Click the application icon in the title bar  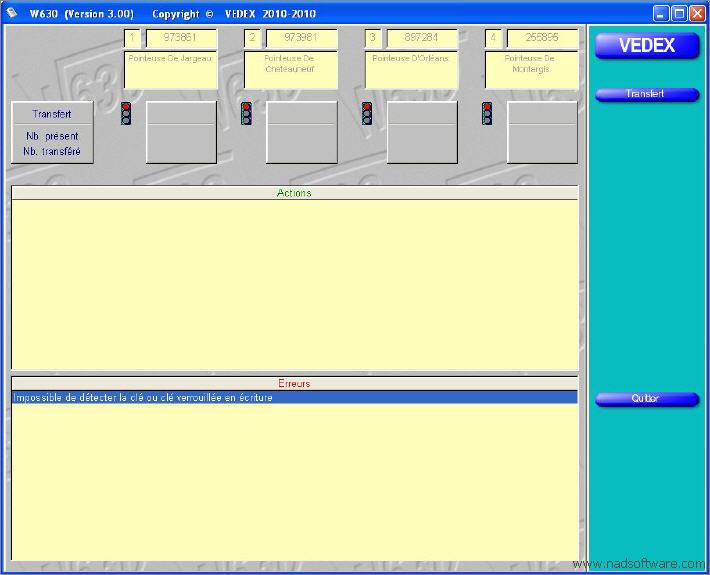[12, 13]
